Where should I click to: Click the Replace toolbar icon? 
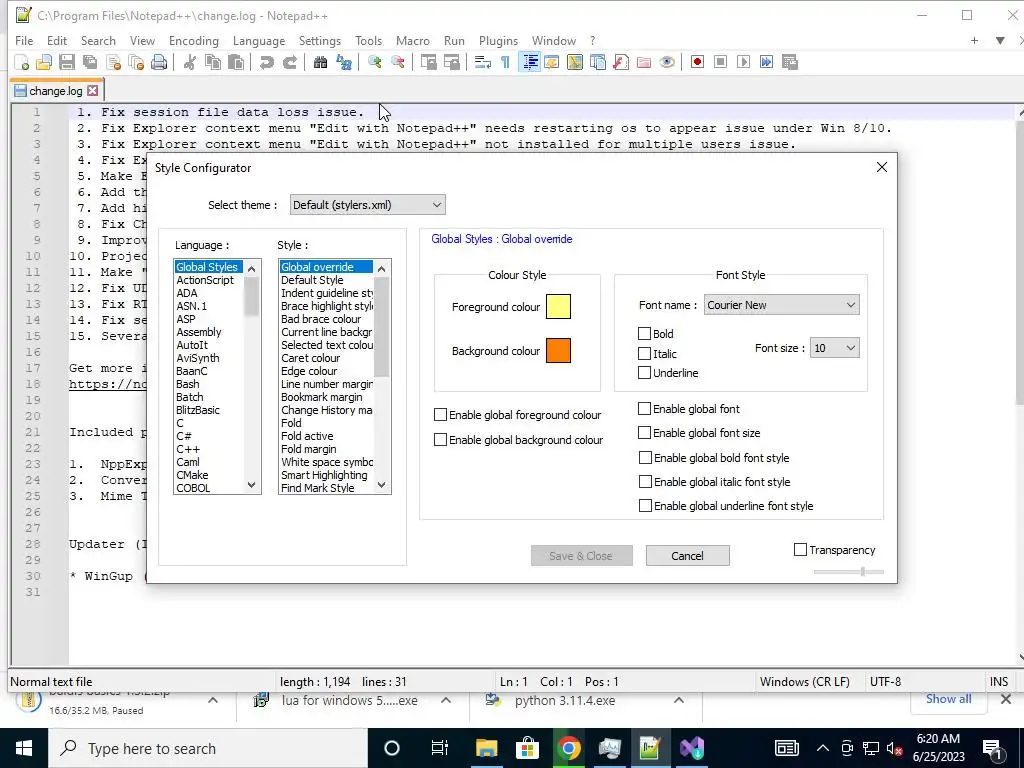pos(344,62)
